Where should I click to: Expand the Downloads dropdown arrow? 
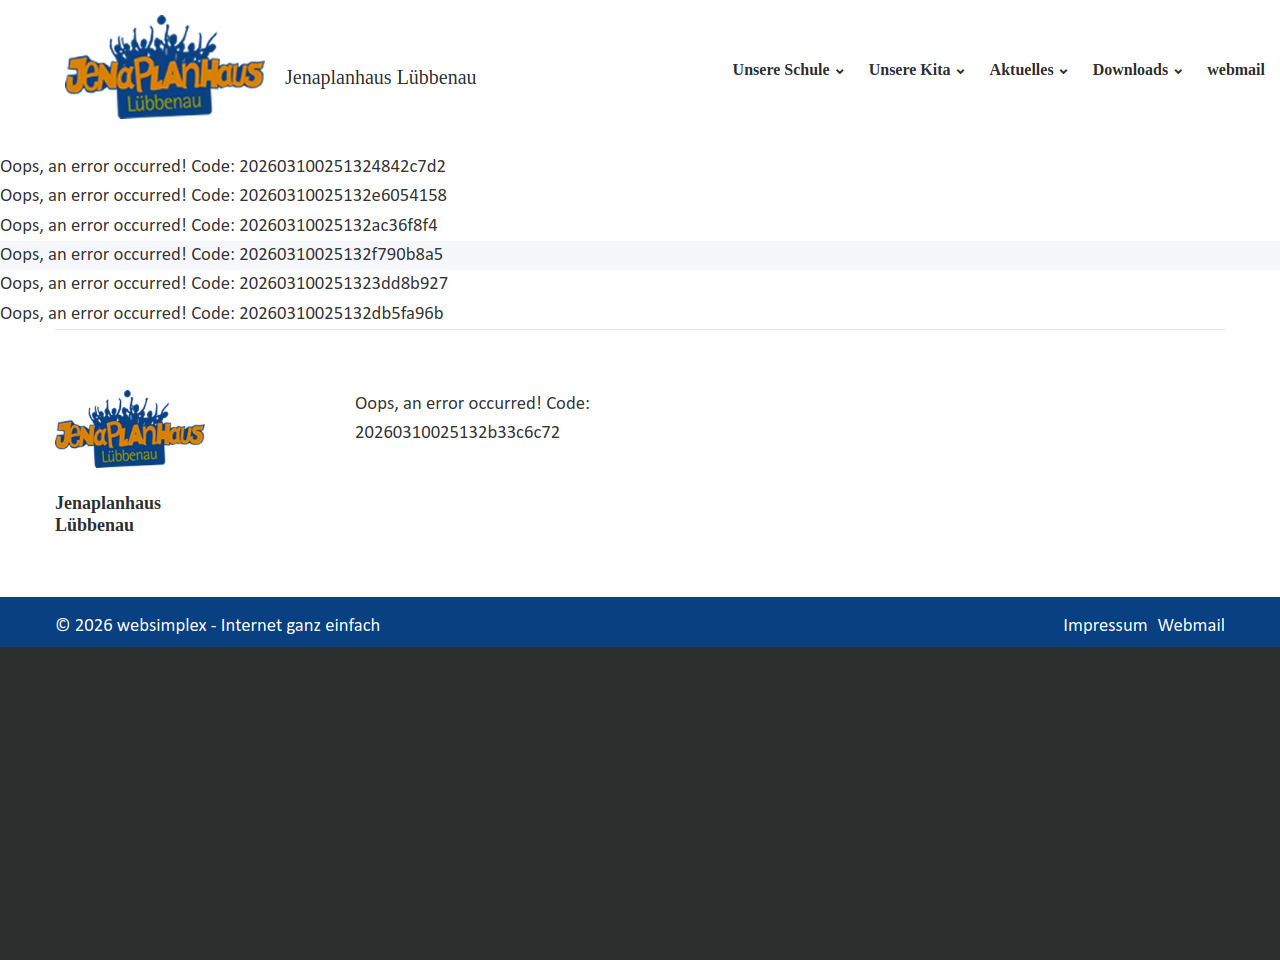click(1179, 71)
